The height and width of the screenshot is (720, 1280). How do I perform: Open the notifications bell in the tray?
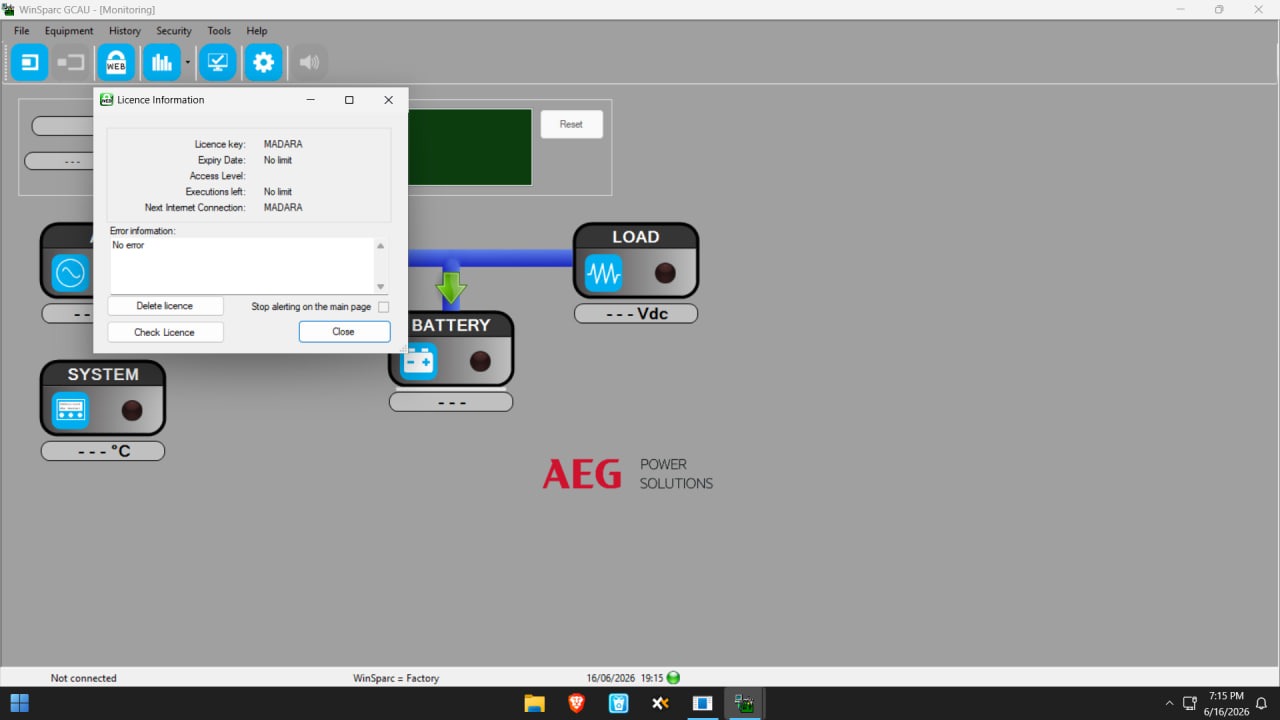1261,703
